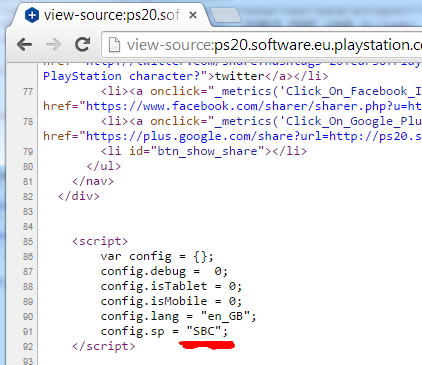The width and height of the screenshot is (422, 365).
Task: Click the "en_GB" value on config.lang line
Action: [x=225, y=316]
